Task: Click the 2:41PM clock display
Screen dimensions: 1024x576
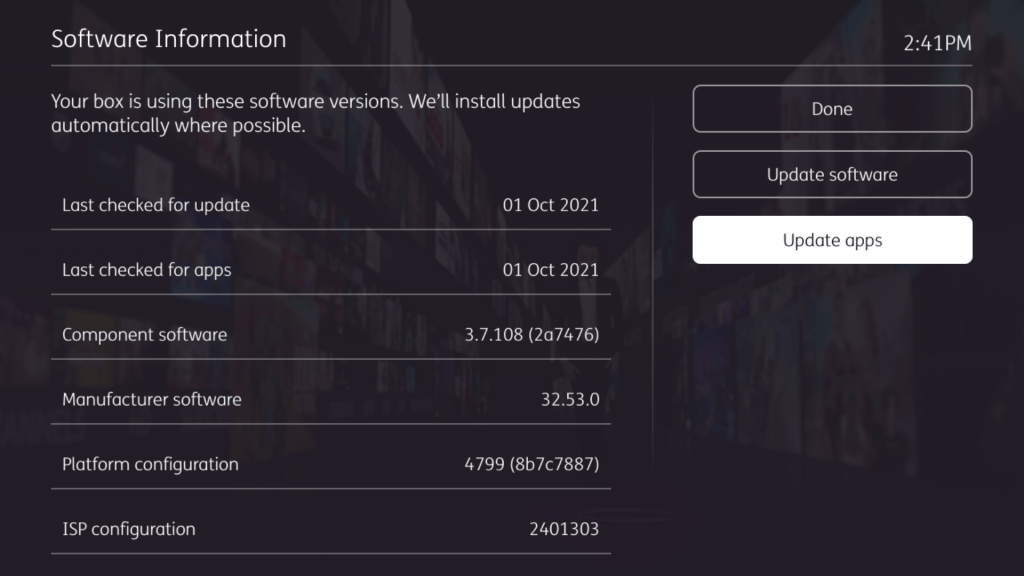Action: click(937, 43)
